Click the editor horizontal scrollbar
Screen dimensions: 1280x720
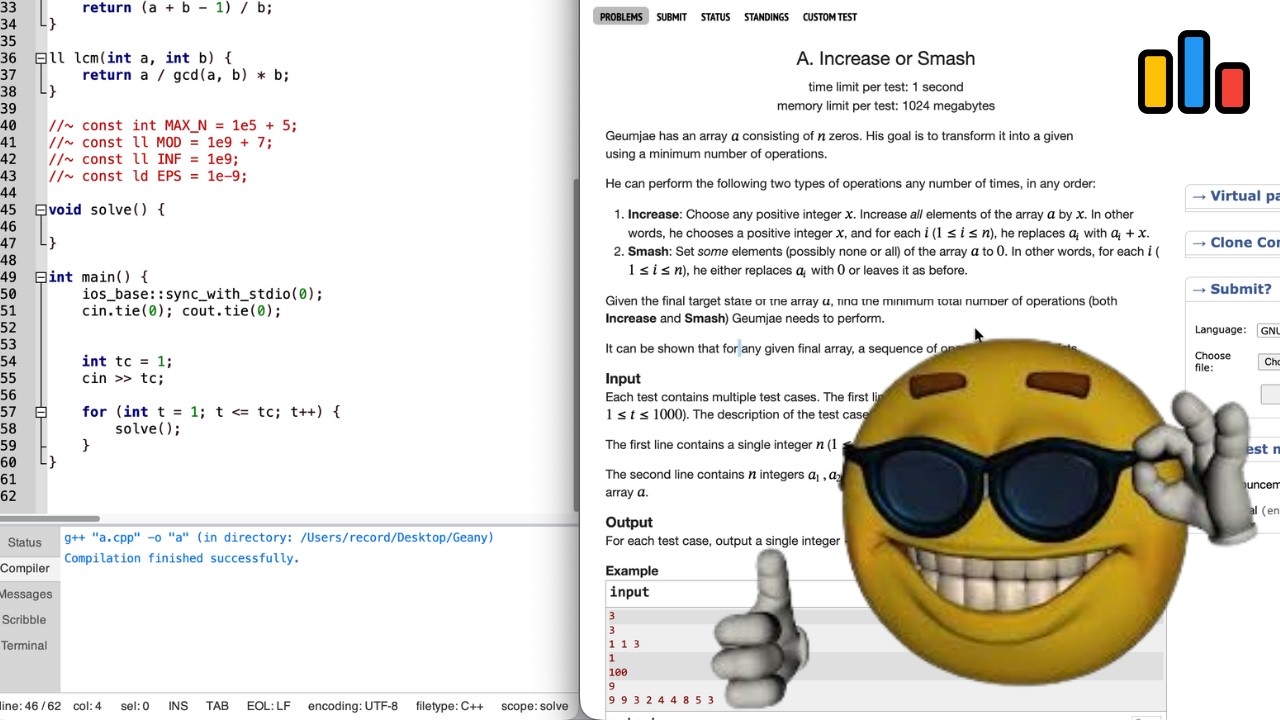(x=50, y=518)
